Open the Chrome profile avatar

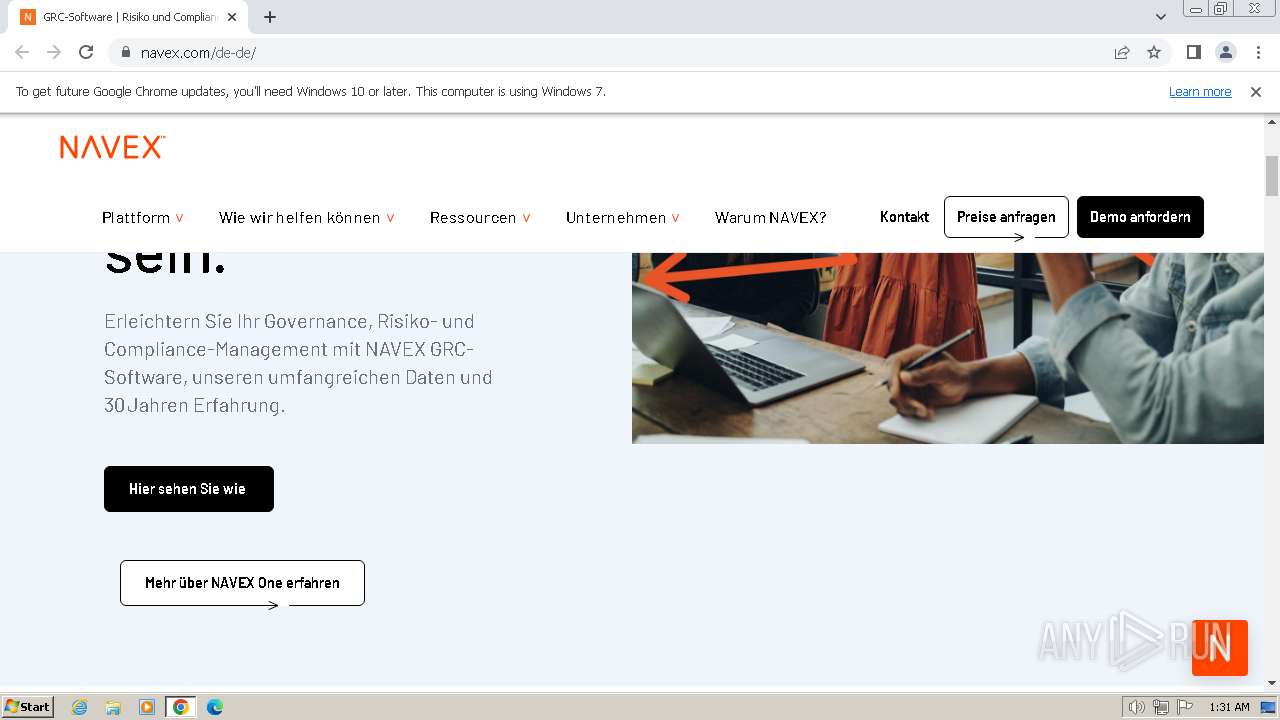tap(1225, 52)
